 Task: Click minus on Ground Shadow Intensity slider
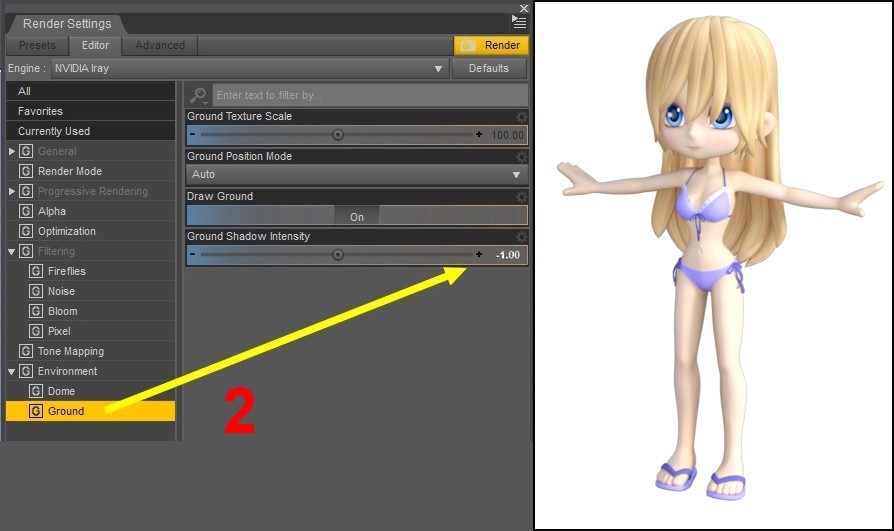(193, 254)
